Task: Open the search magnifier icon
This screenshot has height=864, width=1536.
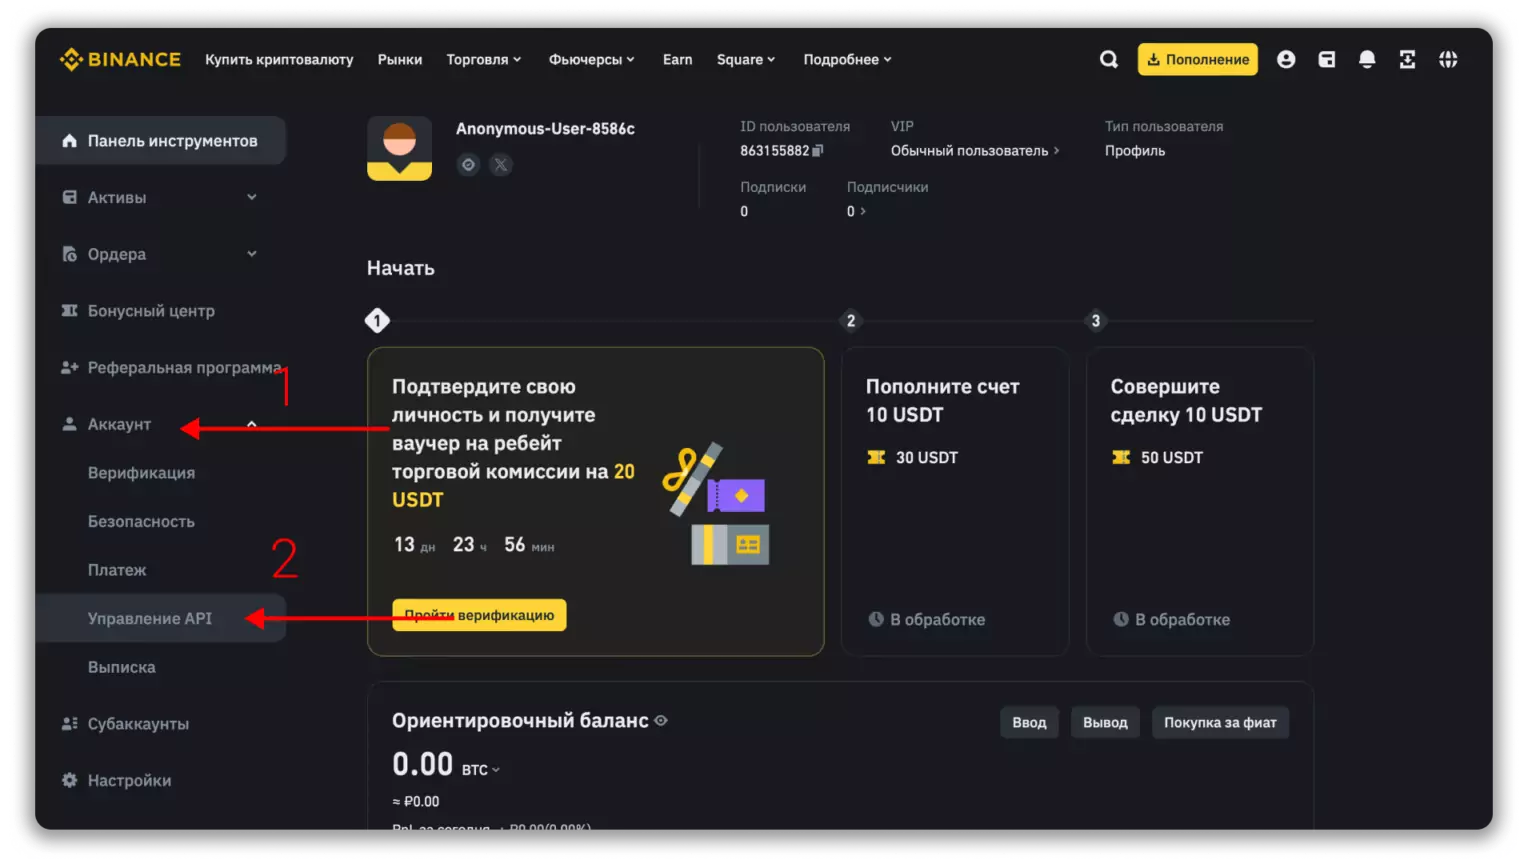Action: click(x=1108, y=59)
